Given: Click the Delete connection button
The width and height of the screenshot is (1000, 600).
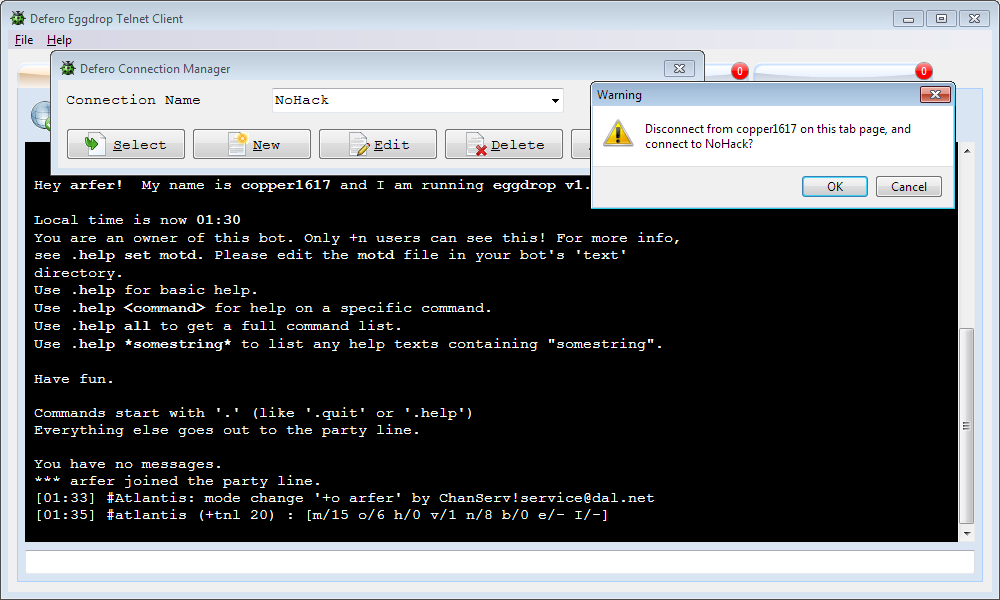Looking at the screenshot, I should coord(504,144).
